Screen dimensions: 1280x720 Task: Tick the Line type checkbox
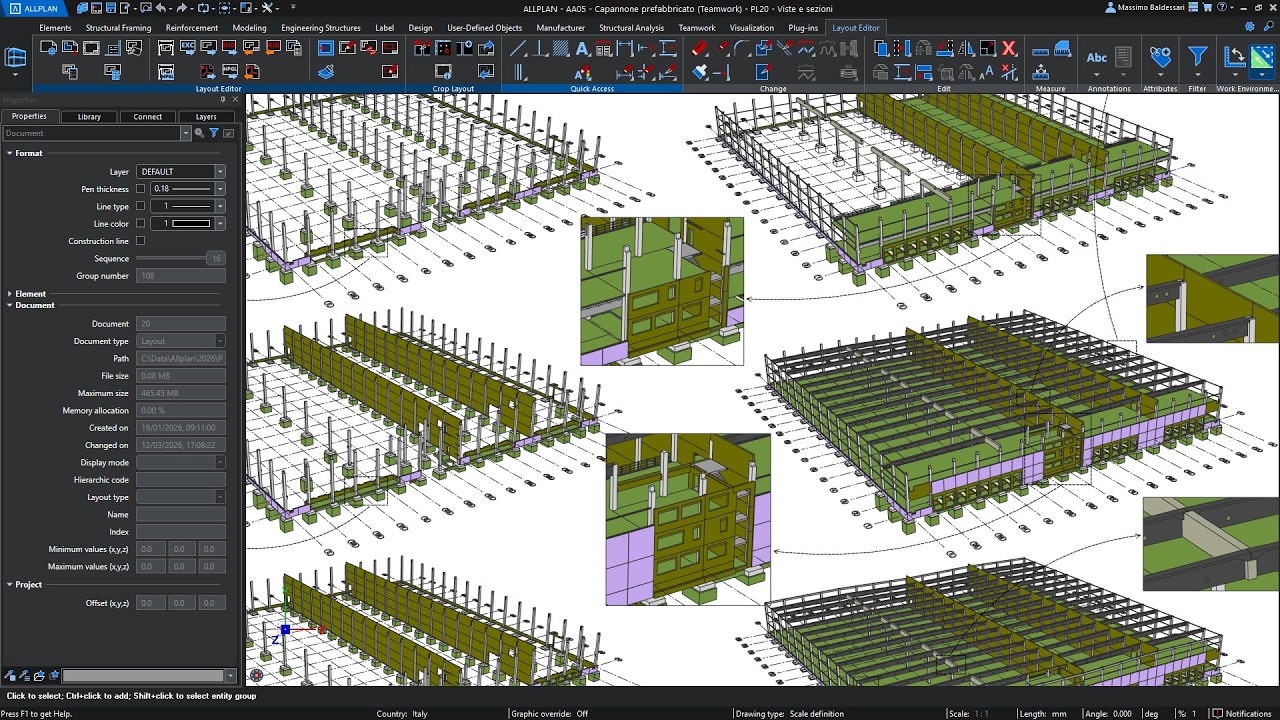tap(140, 206)
